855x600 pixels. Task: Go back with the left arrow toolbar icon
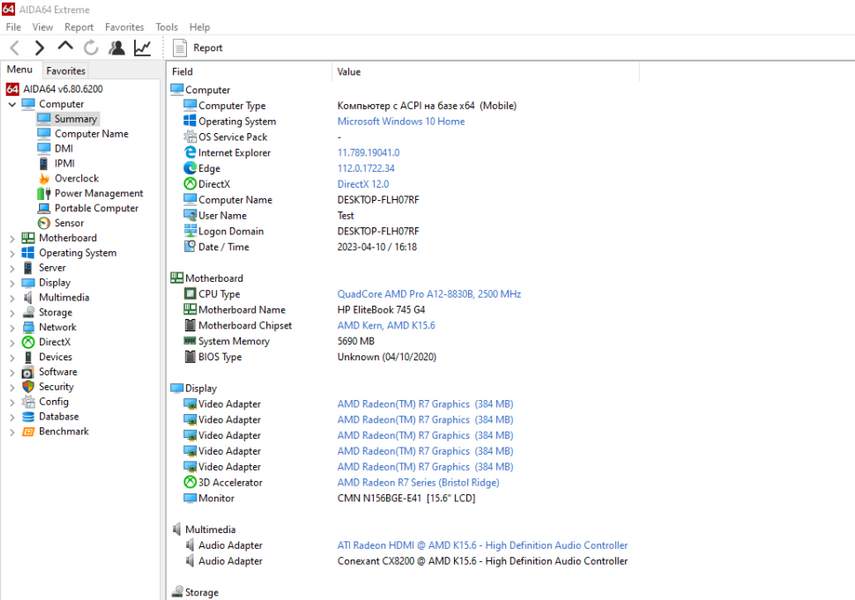click(15, 48)
